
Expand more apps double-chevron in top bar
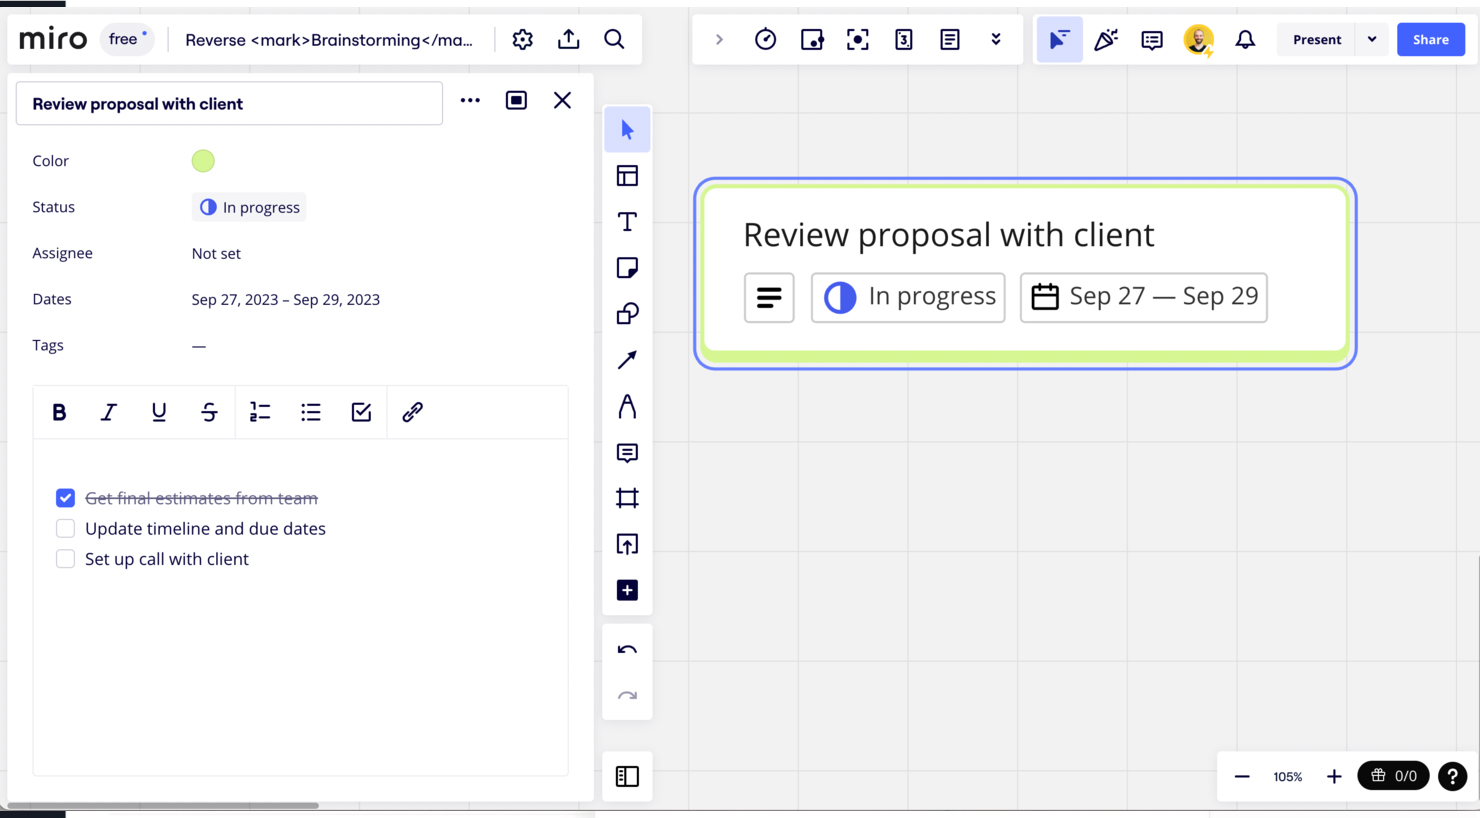pos(996,40)
